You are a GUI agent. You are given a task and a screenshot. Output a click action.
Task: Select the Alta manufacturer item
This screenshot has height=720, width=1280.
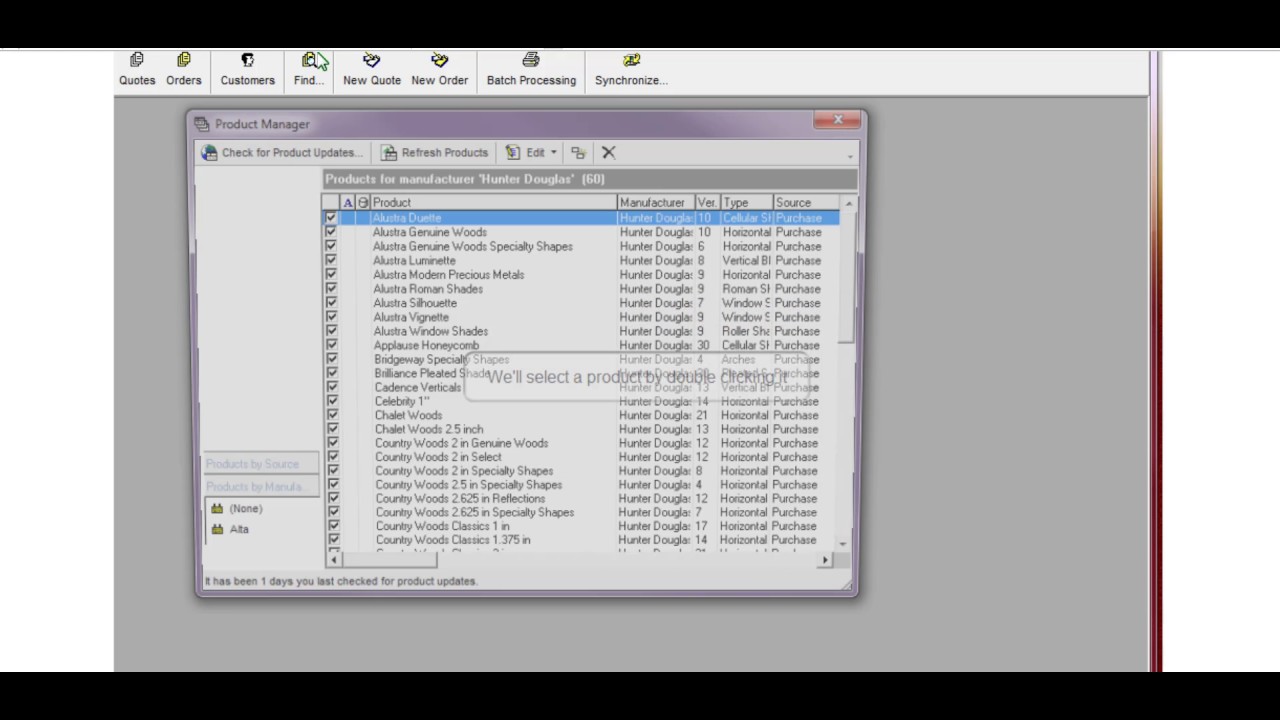coord(239,529)
